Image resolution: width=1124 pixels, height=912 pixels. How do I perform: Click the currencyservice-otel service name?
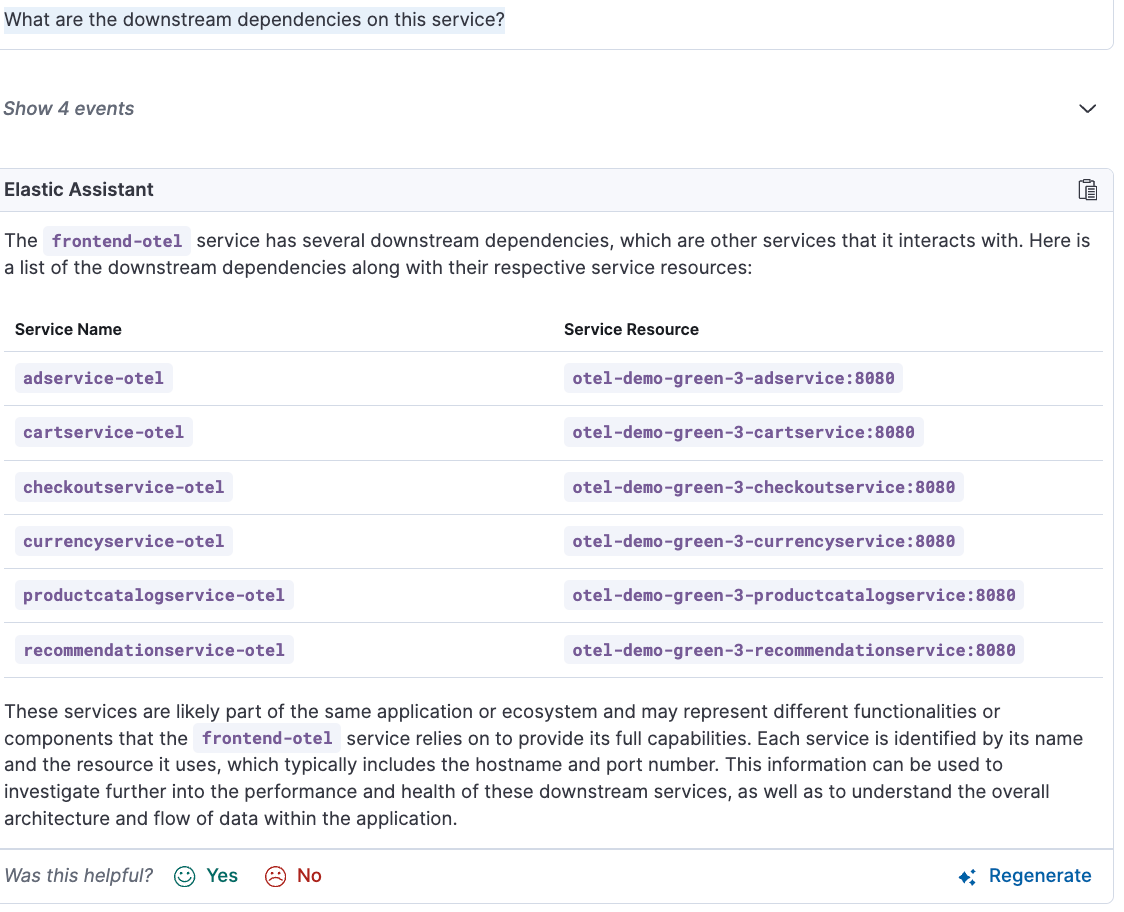pos(124,541)
